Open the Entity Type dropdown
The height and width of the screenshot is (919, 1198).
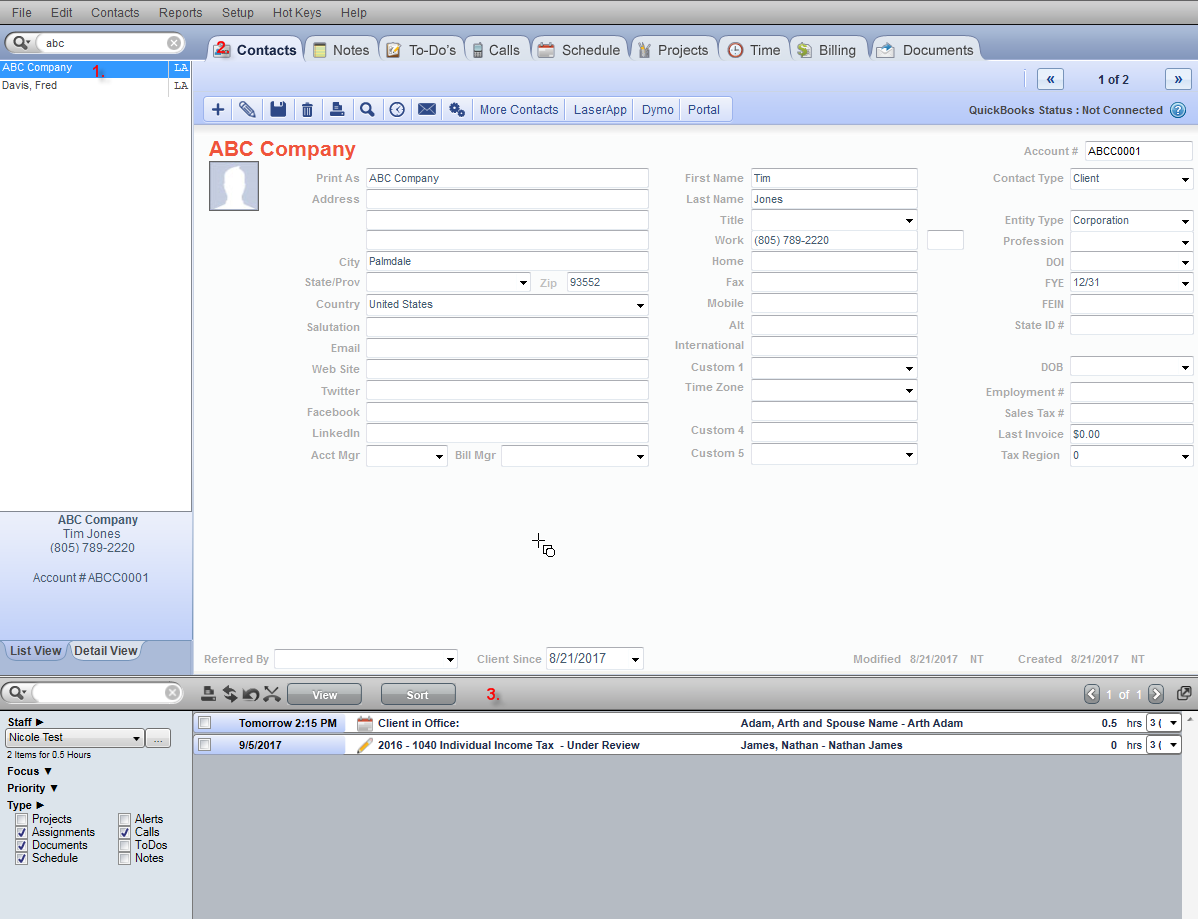1185,221
